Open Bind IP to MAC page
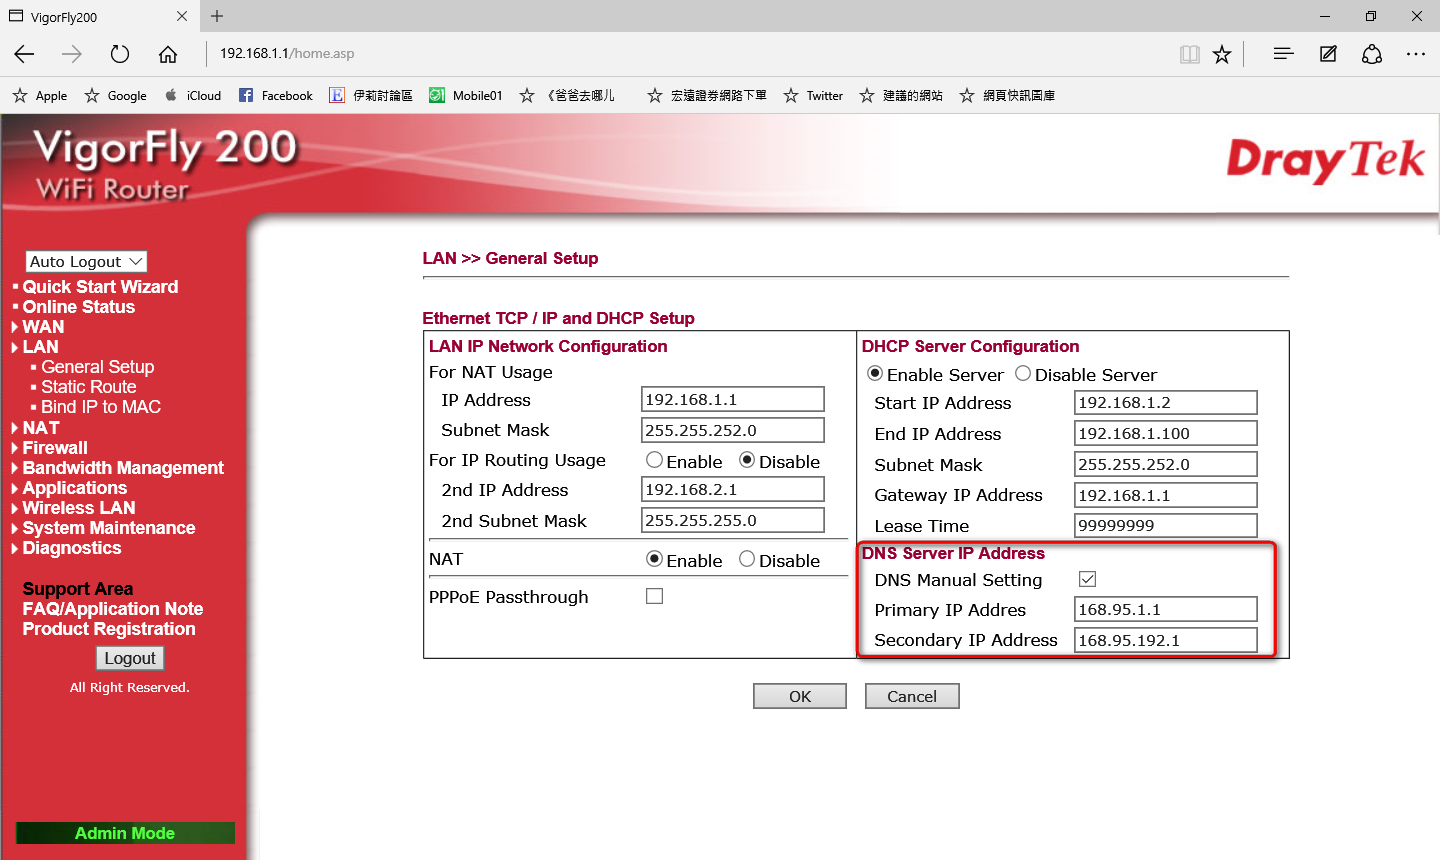This screenshot has height=860, width=1440. coord(100,407)
